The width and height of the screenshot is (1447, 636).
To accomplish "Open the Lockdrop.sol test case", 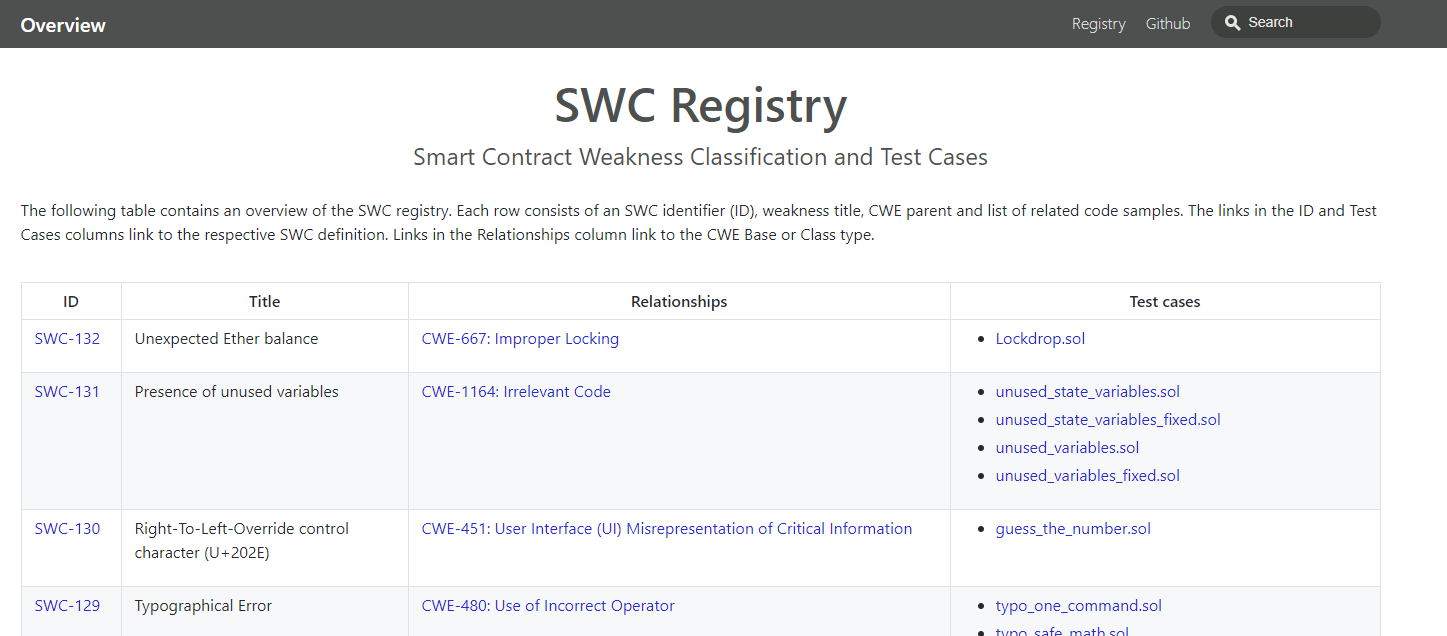I will point(1040,339).
